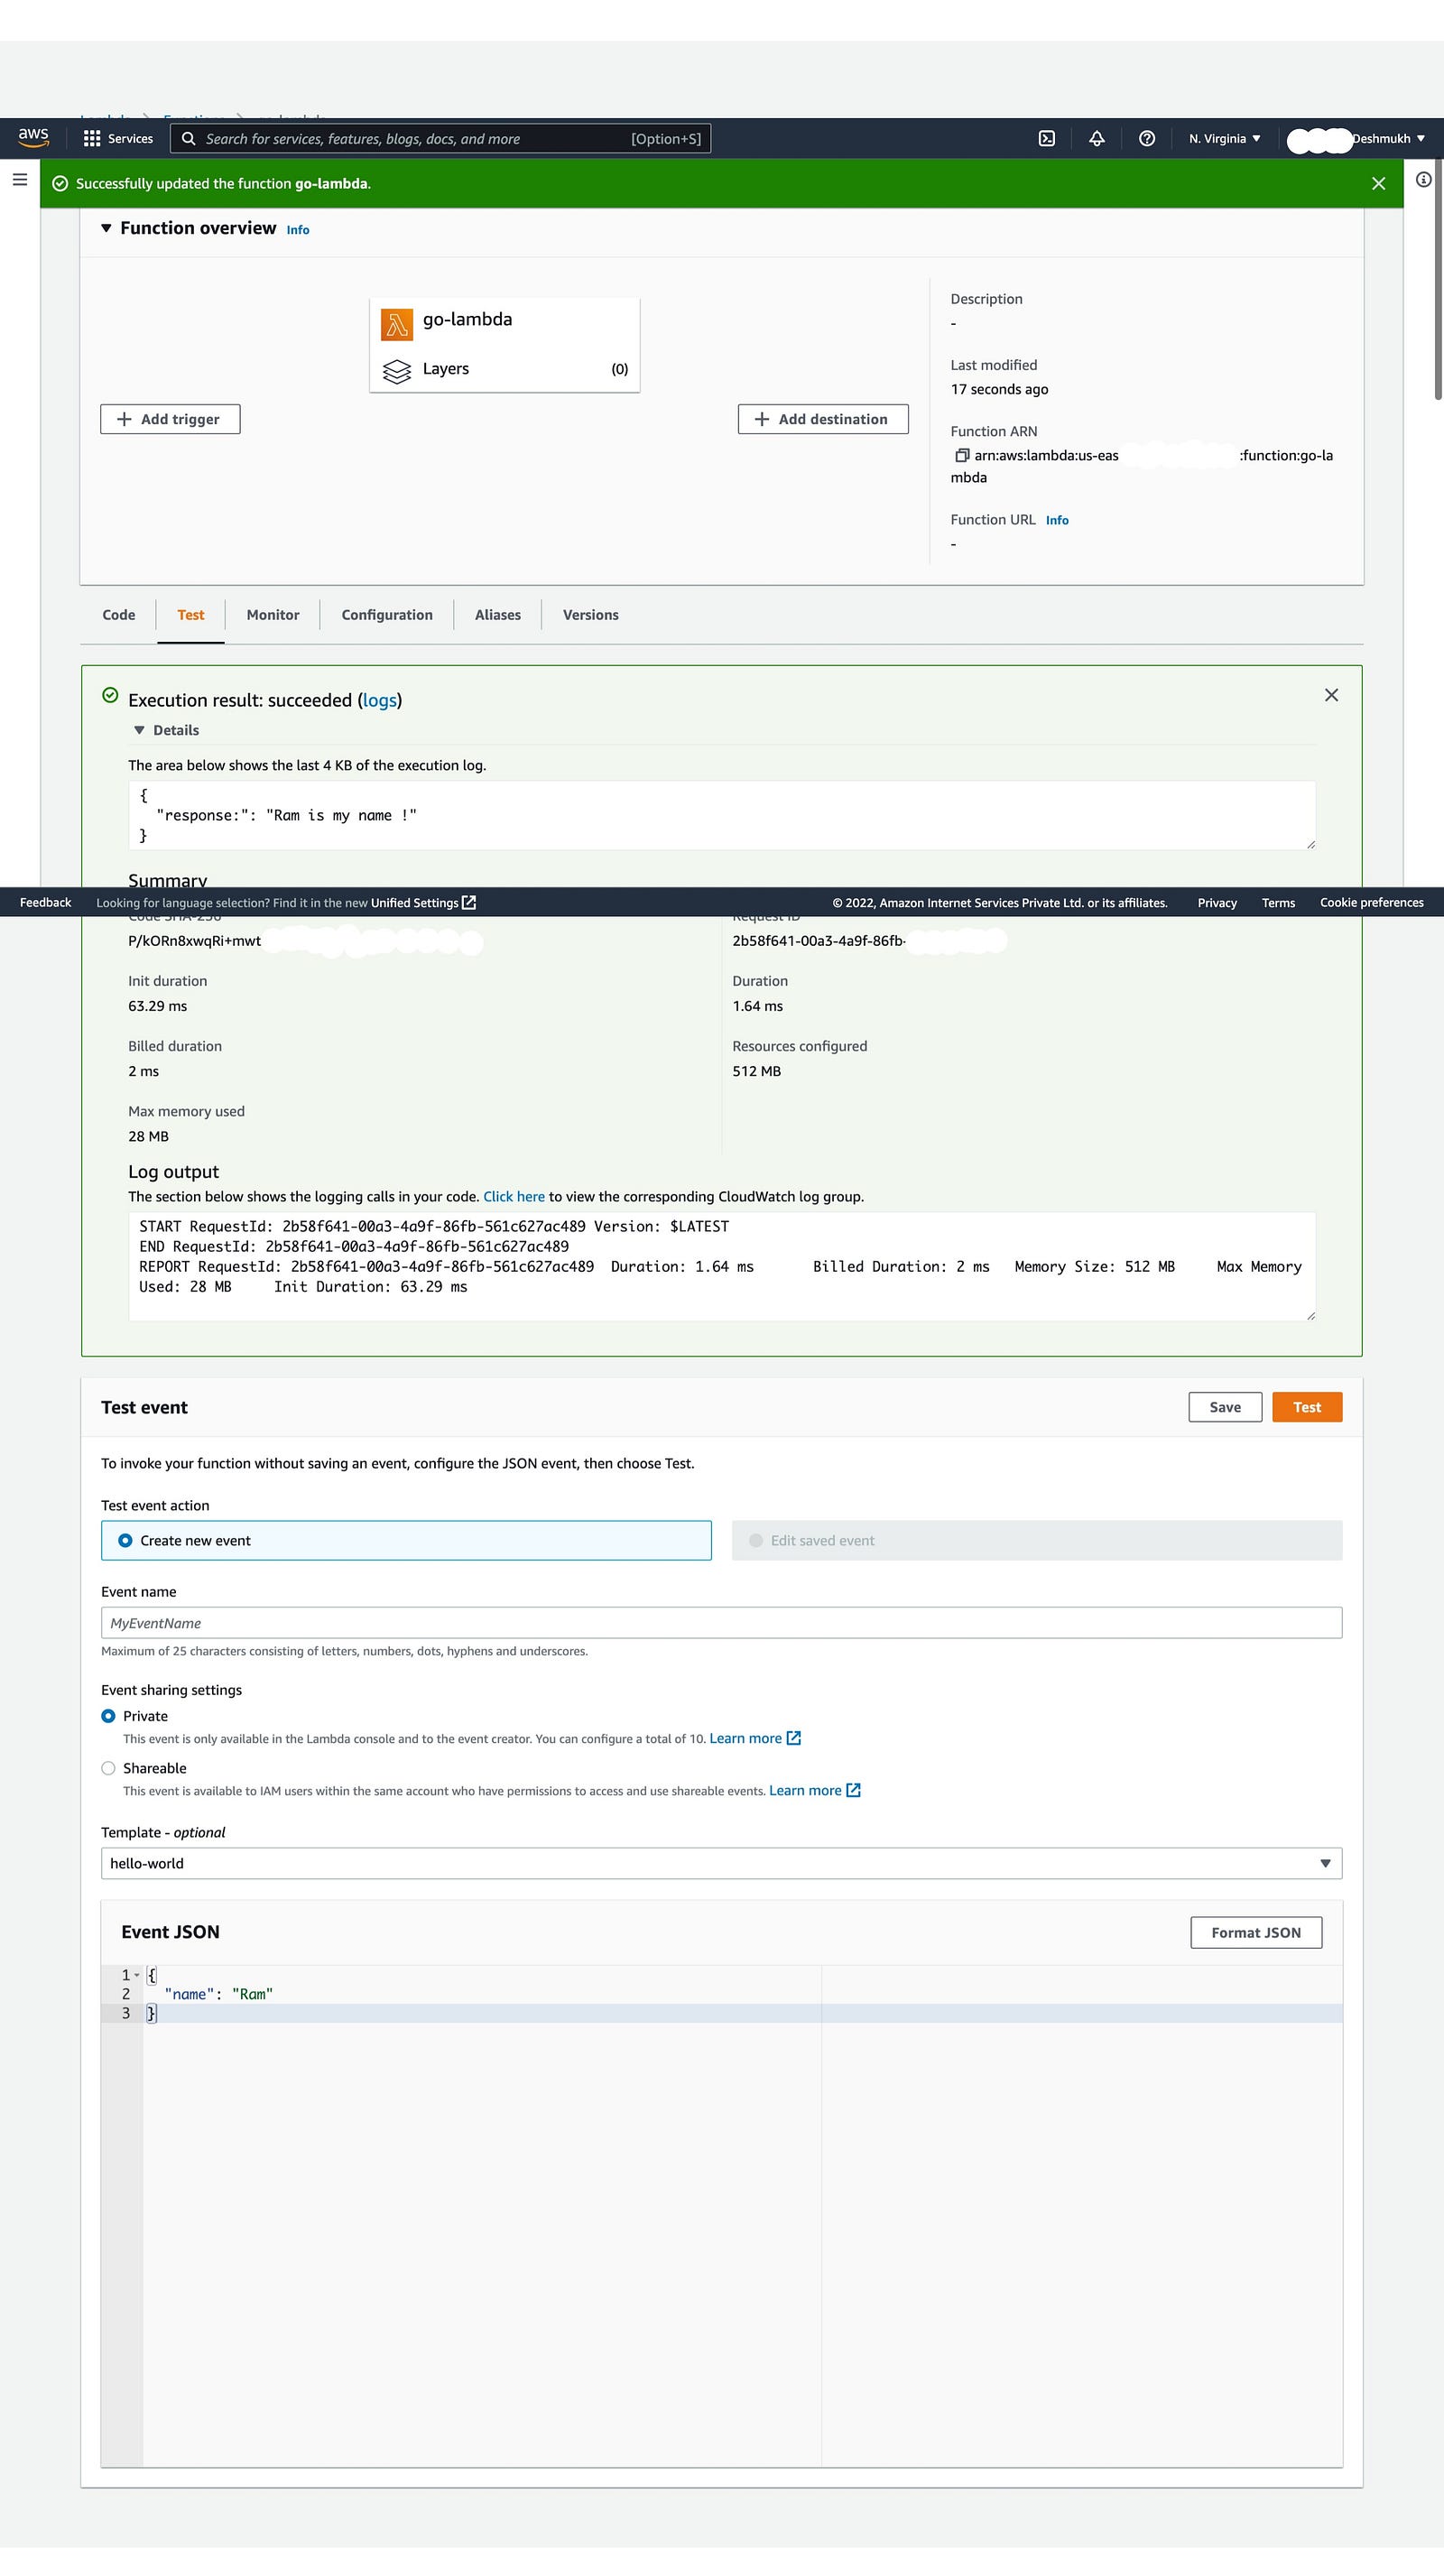
Task: Open the Aliases tab
Action: coord(498,615)
